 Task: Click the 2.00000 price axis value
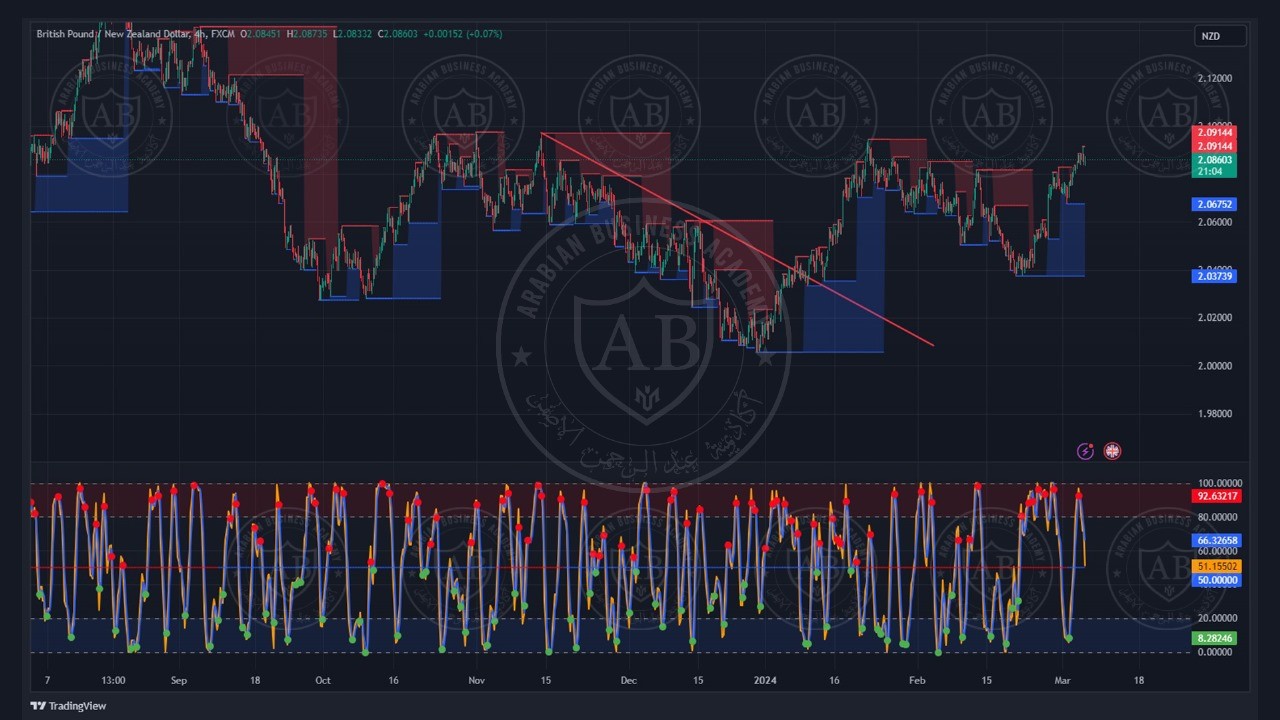point(1214,366)
